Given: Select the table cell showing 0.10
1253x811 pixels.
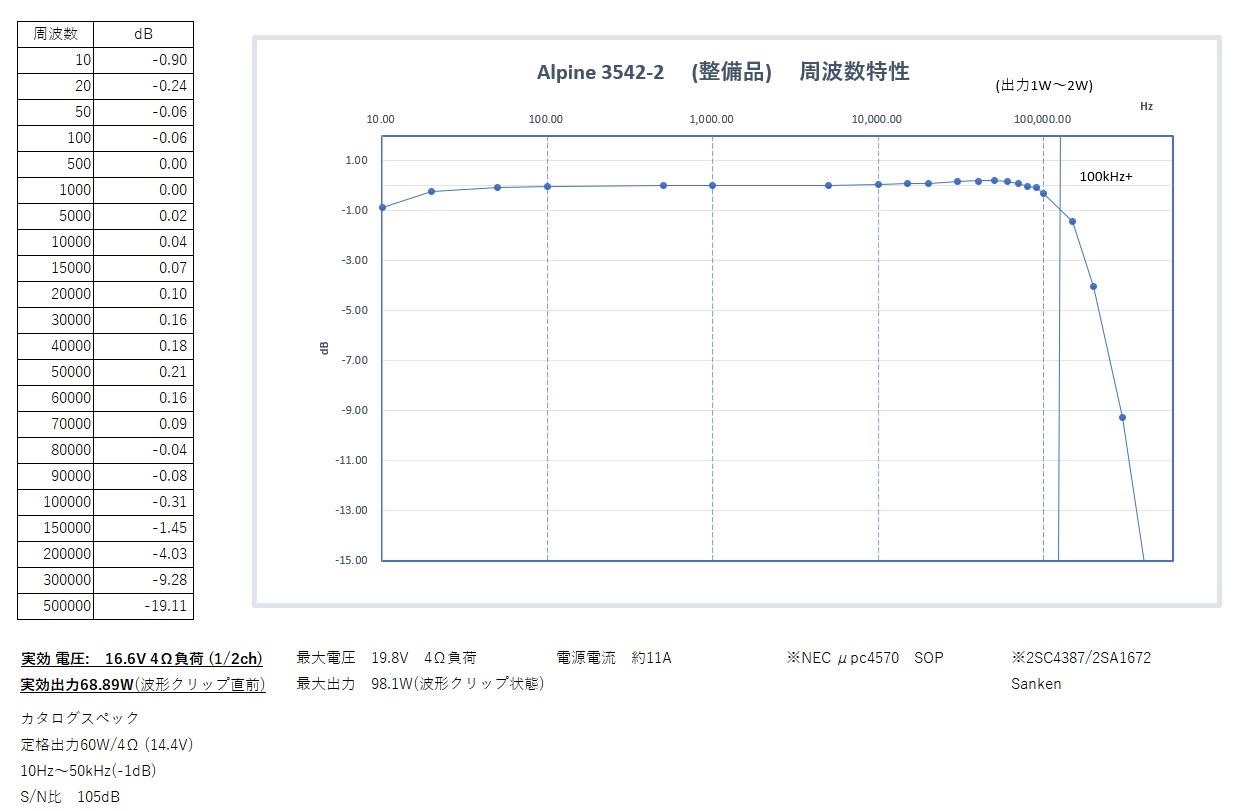Looking at the screenshot, I should [x=143, y=294].
